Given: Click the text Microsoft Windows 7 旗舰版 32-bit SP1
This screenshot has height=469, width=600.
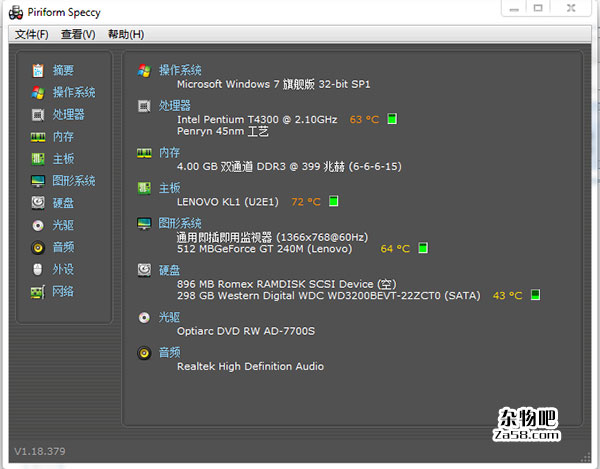Looking at the screenshot, I should click(274, 84).
